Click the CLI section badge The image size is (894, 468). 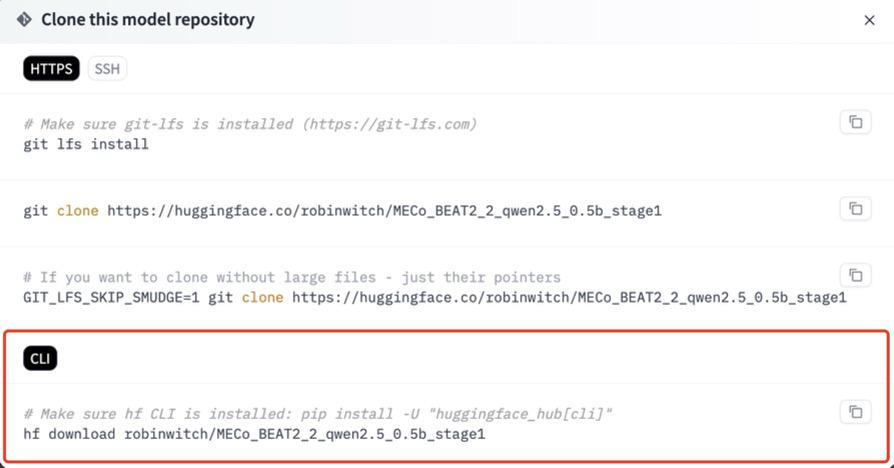[x=40, y=359]
